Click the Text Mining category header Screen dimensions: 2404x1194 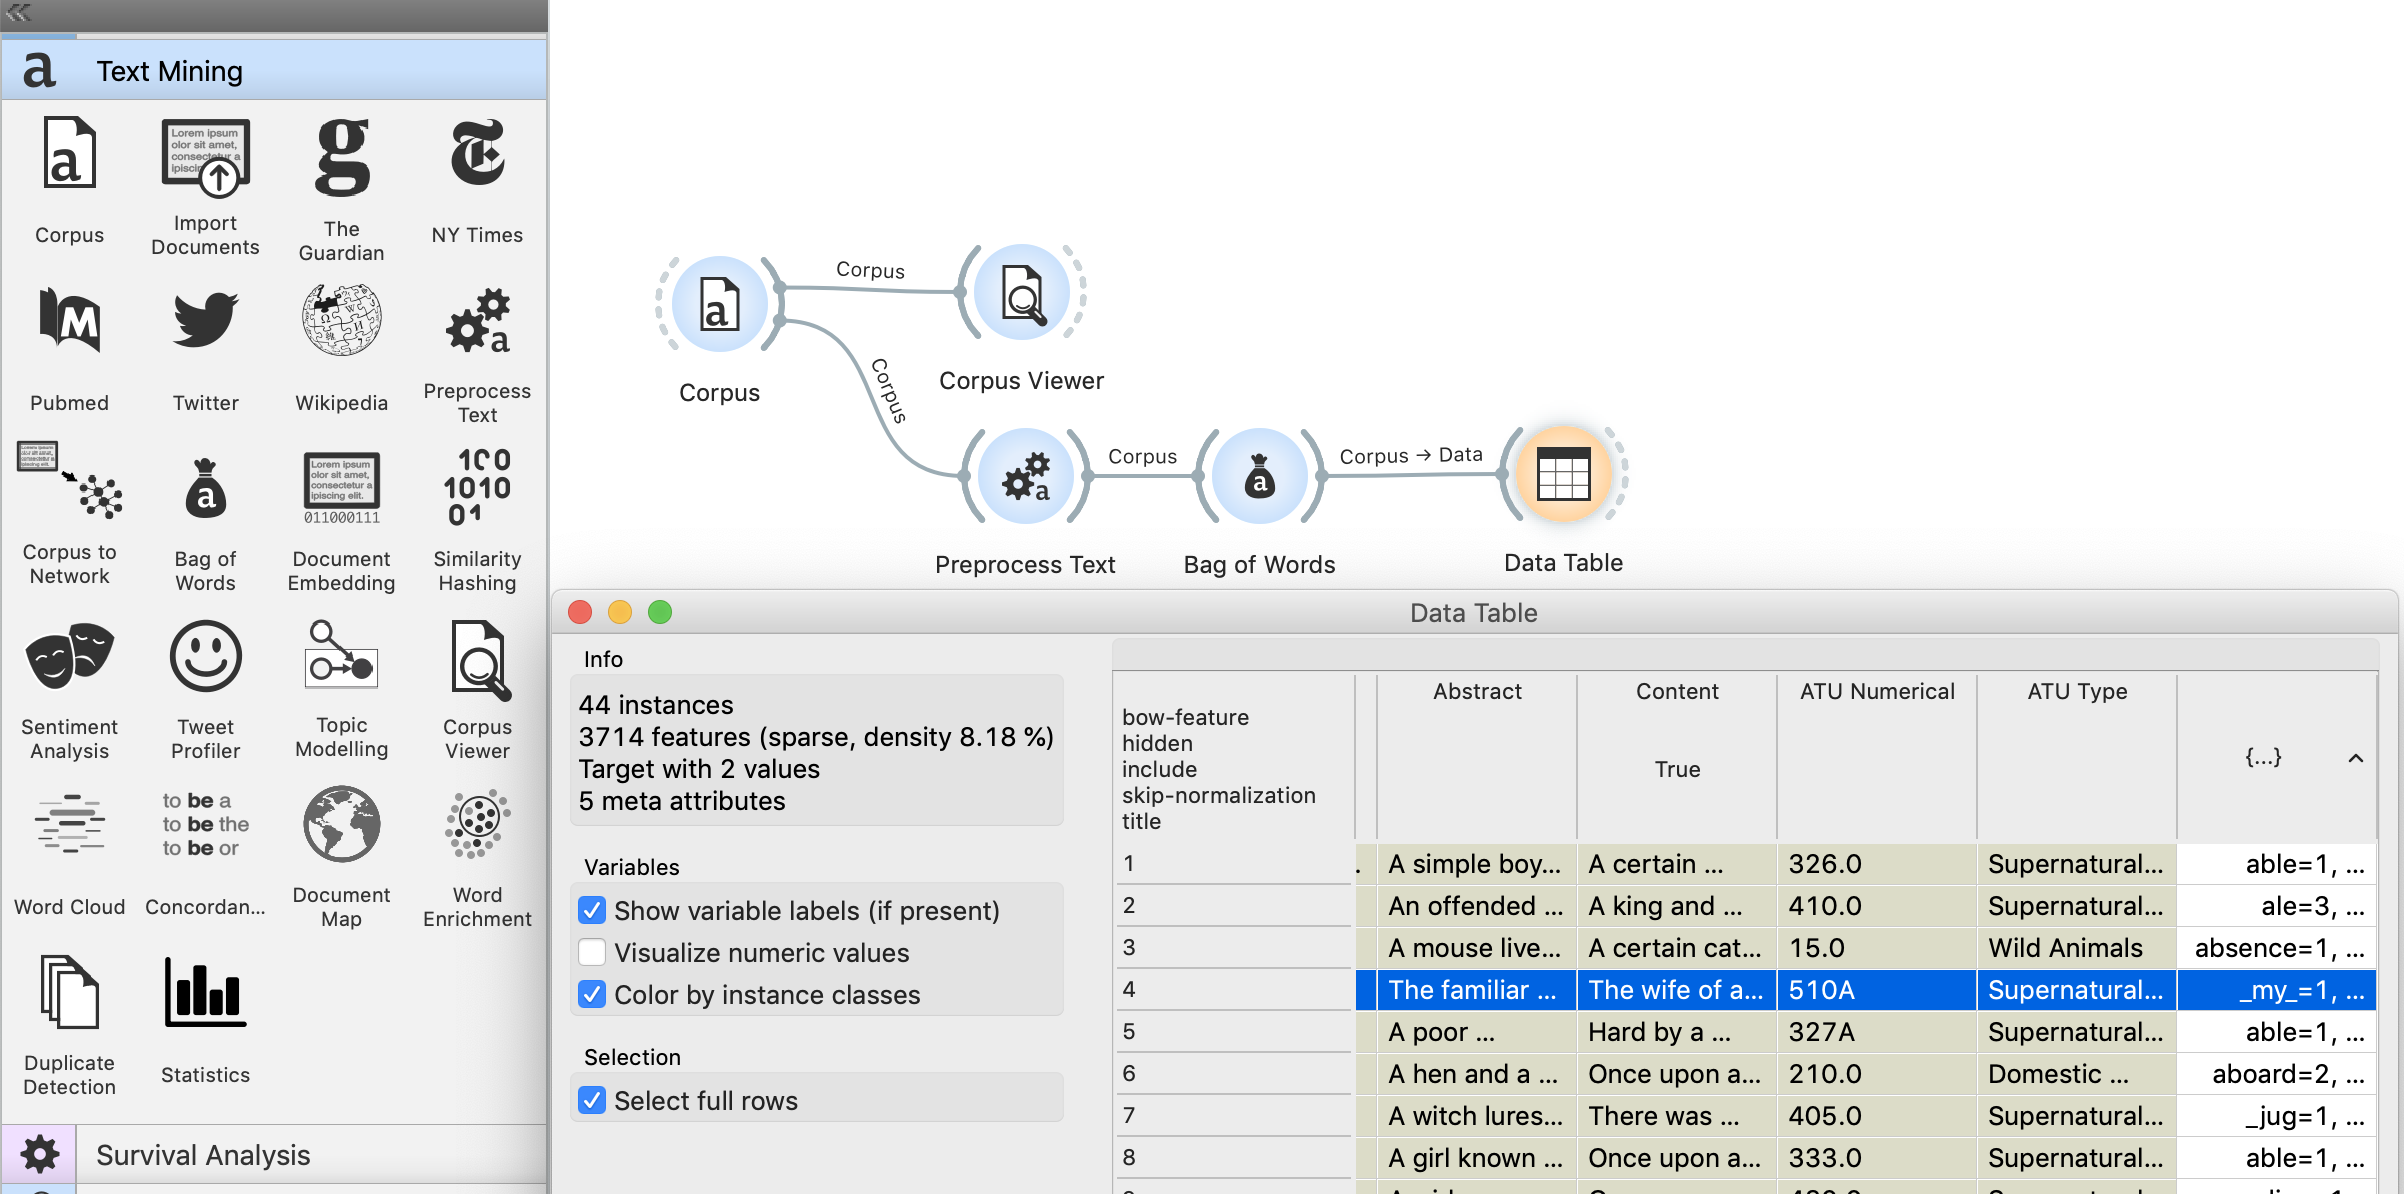(170, 71)
